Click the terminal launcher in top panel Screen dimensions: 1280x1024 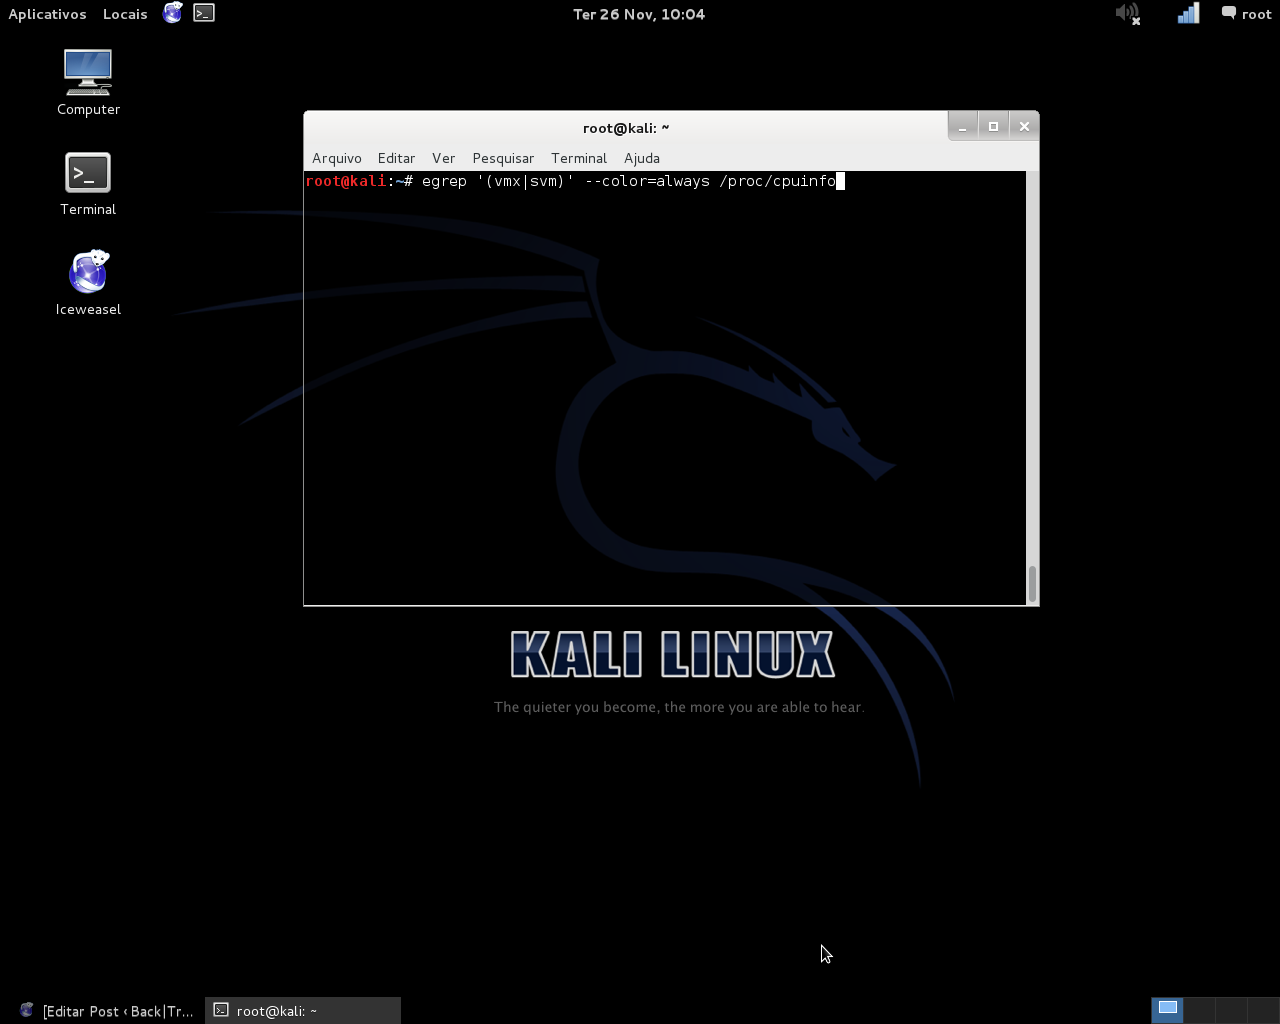[x=204, y=13]
